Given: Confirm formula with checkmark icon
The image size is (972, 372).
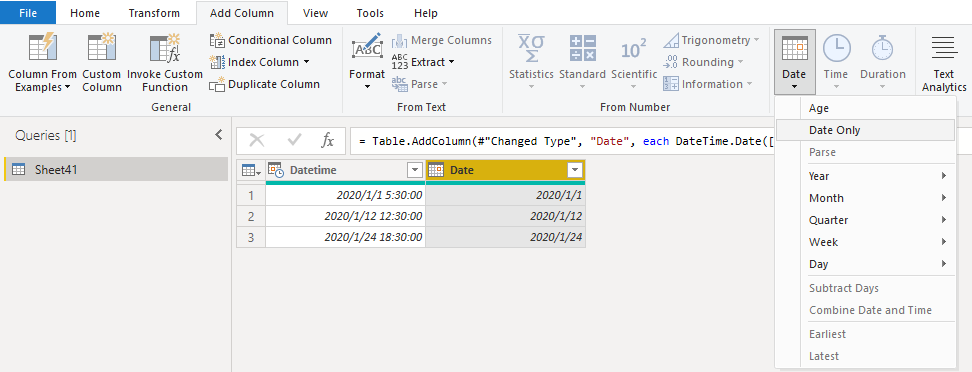Looking at the screenshot, I should click(x=294, y=141).
